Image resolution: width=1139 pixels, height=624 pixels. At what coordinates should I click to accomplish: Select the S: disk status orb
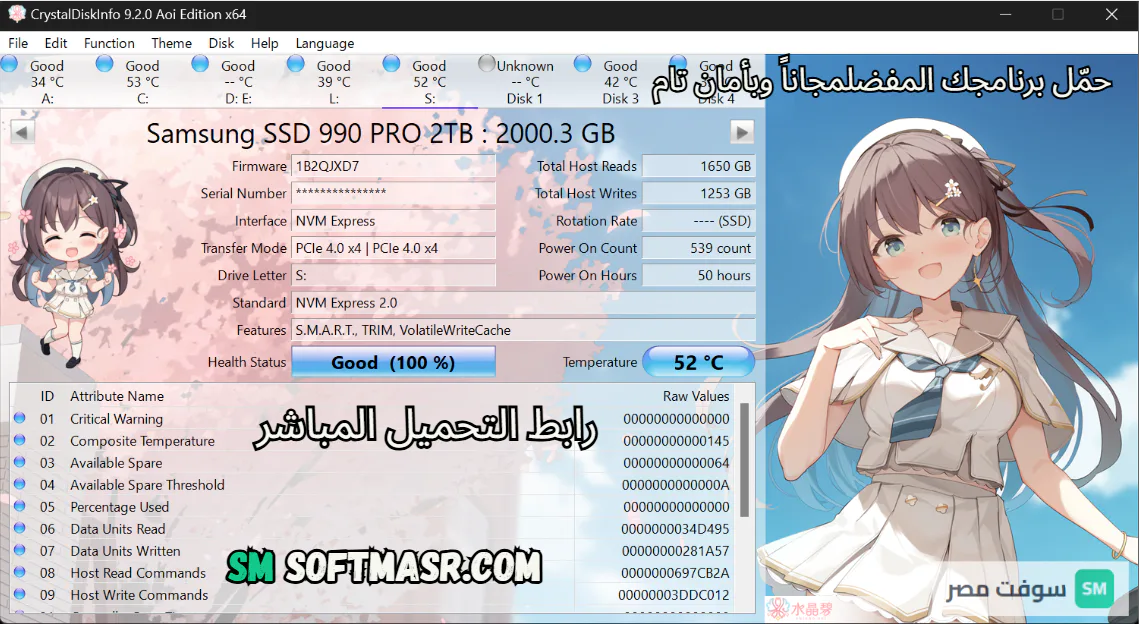pyautogui.click(x=392, y=64)
